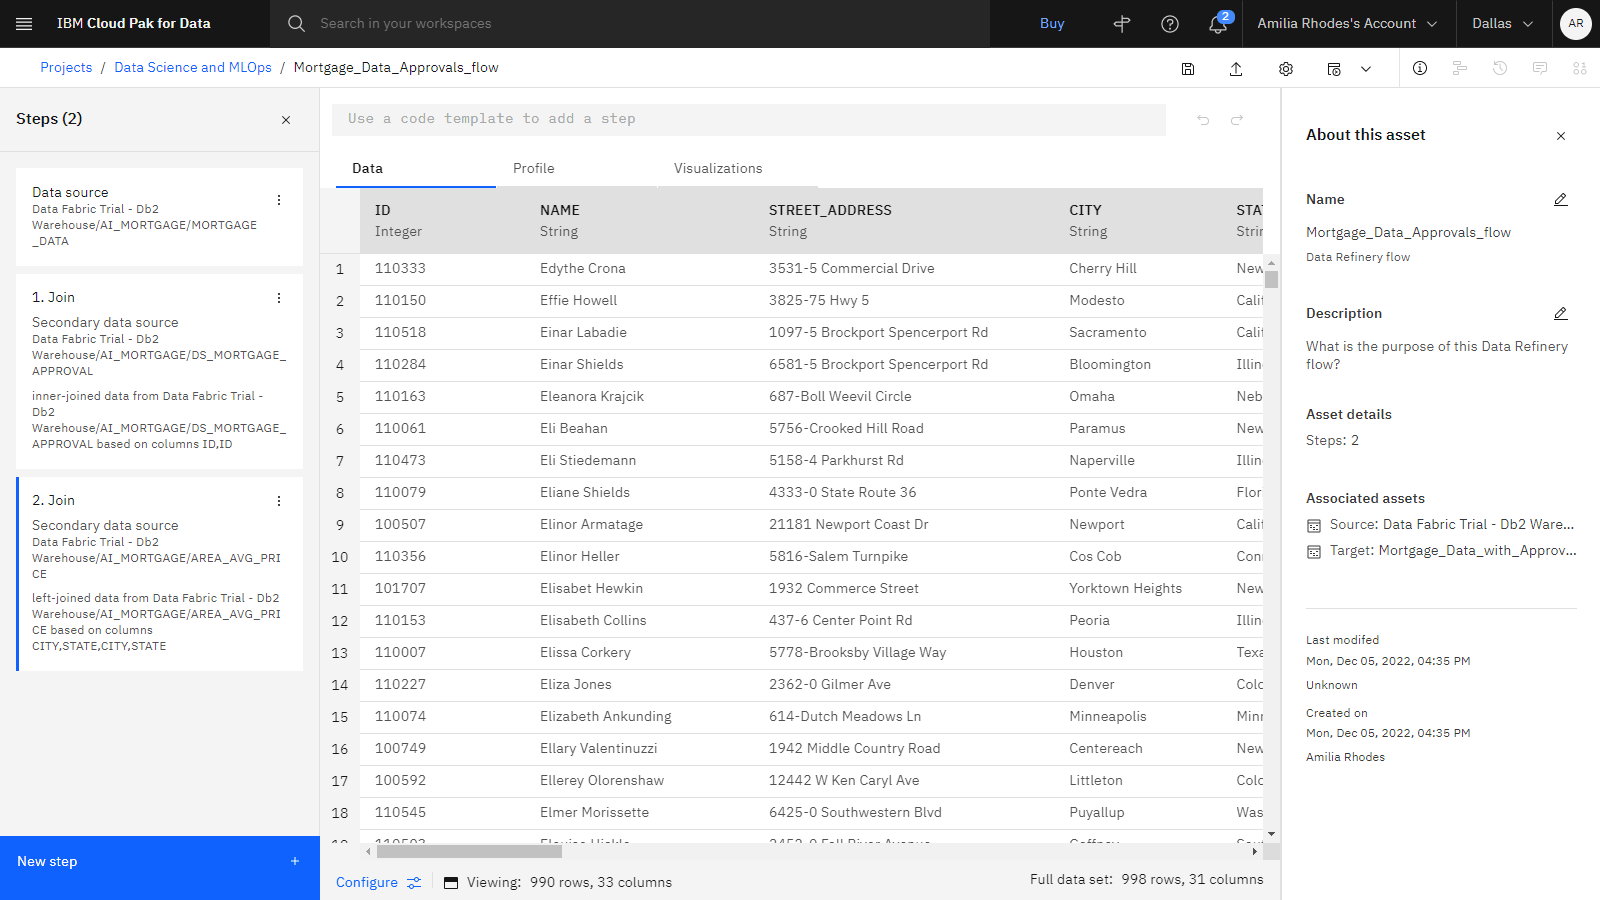This screenshot has width=1600, height=900.
Task: Open the Data Science and MLOps breadcrumb
Action: pyautogui.click(x=193, y=68)
